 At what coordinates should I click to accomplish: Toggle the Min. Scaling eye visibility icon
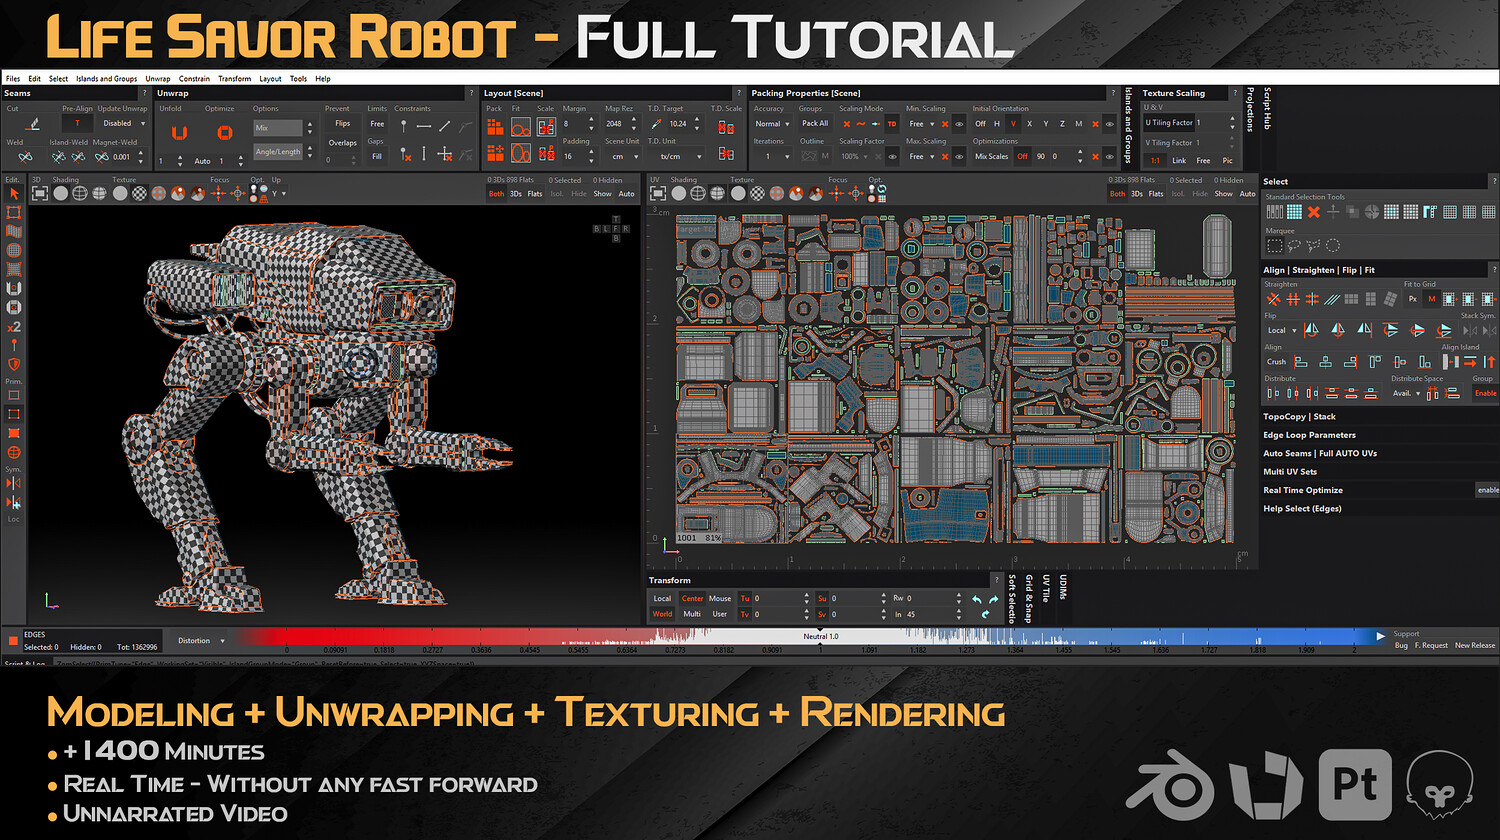click(959, 124)
